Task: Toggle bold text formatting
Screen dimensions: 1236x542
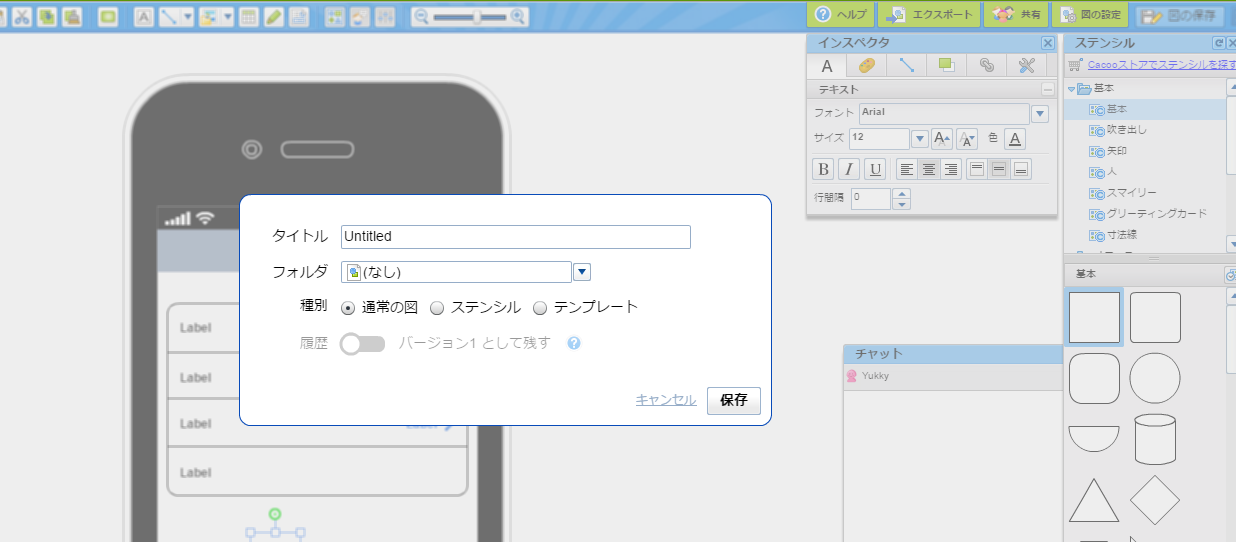Action: click(823, 169)
